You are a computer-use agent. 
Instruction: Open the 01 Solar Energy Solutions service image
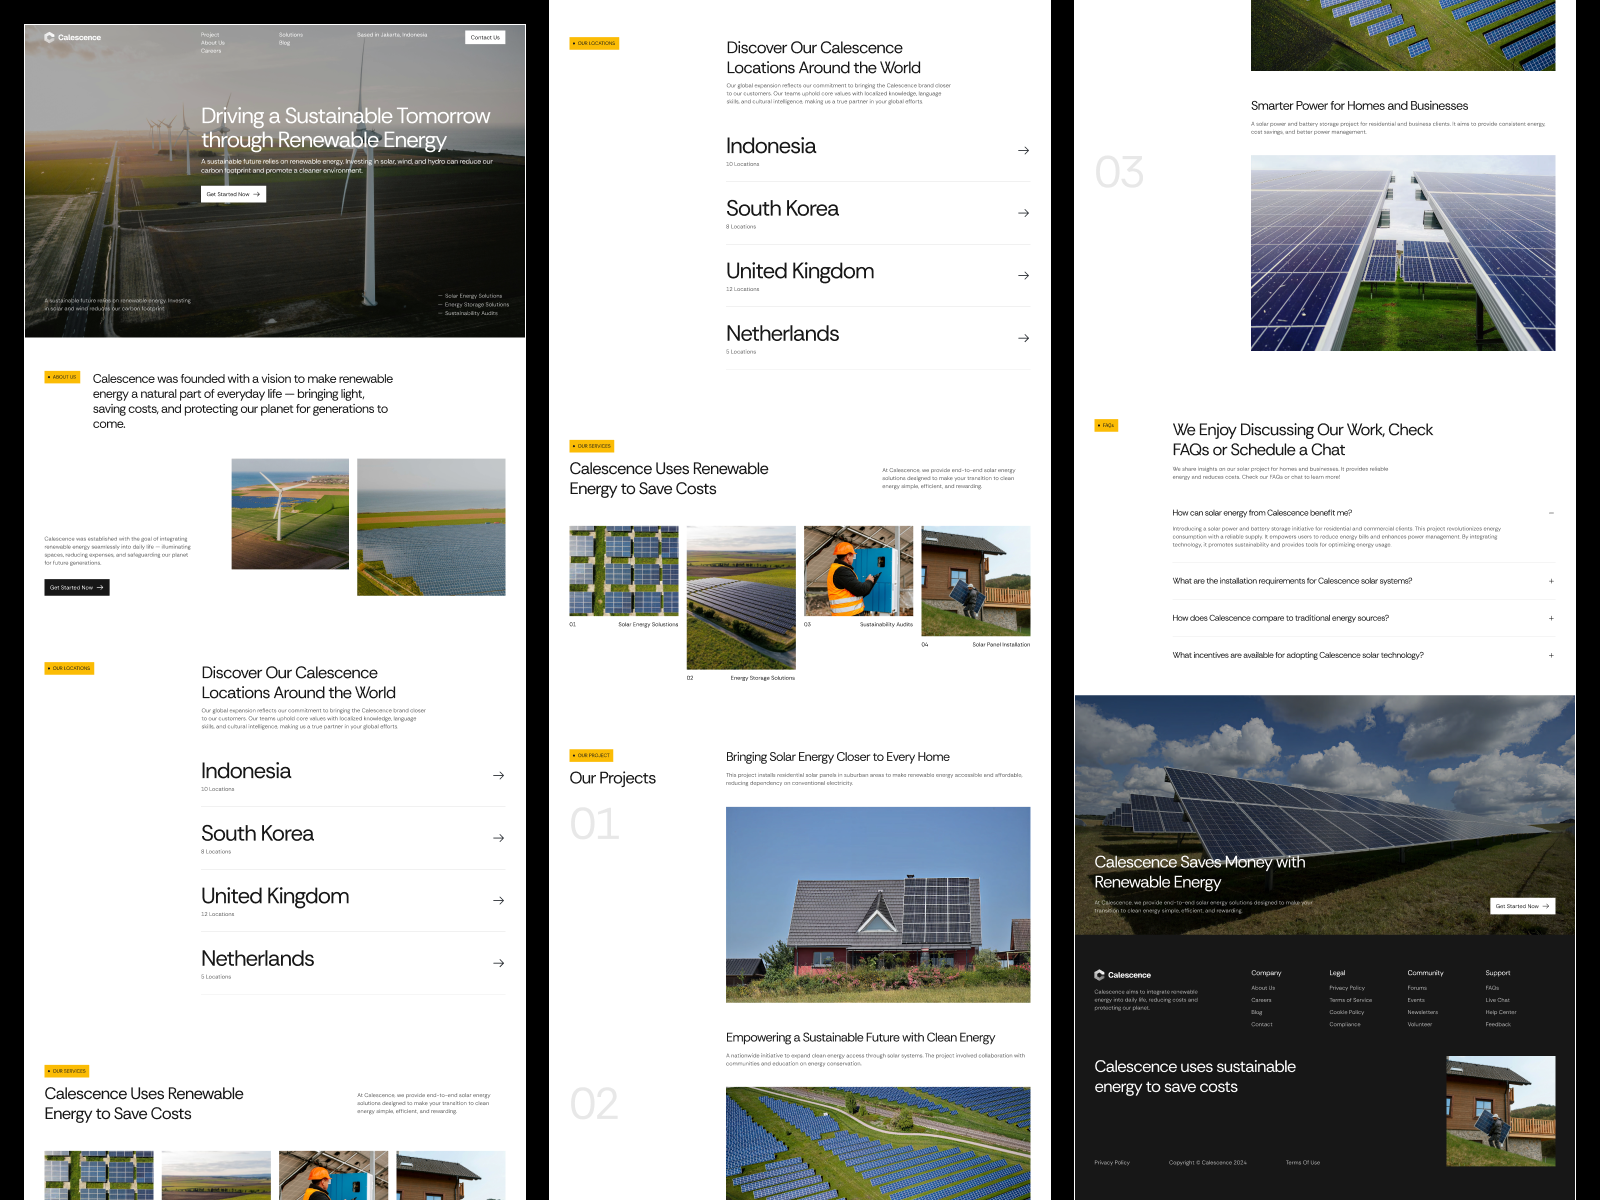point(624,571)
